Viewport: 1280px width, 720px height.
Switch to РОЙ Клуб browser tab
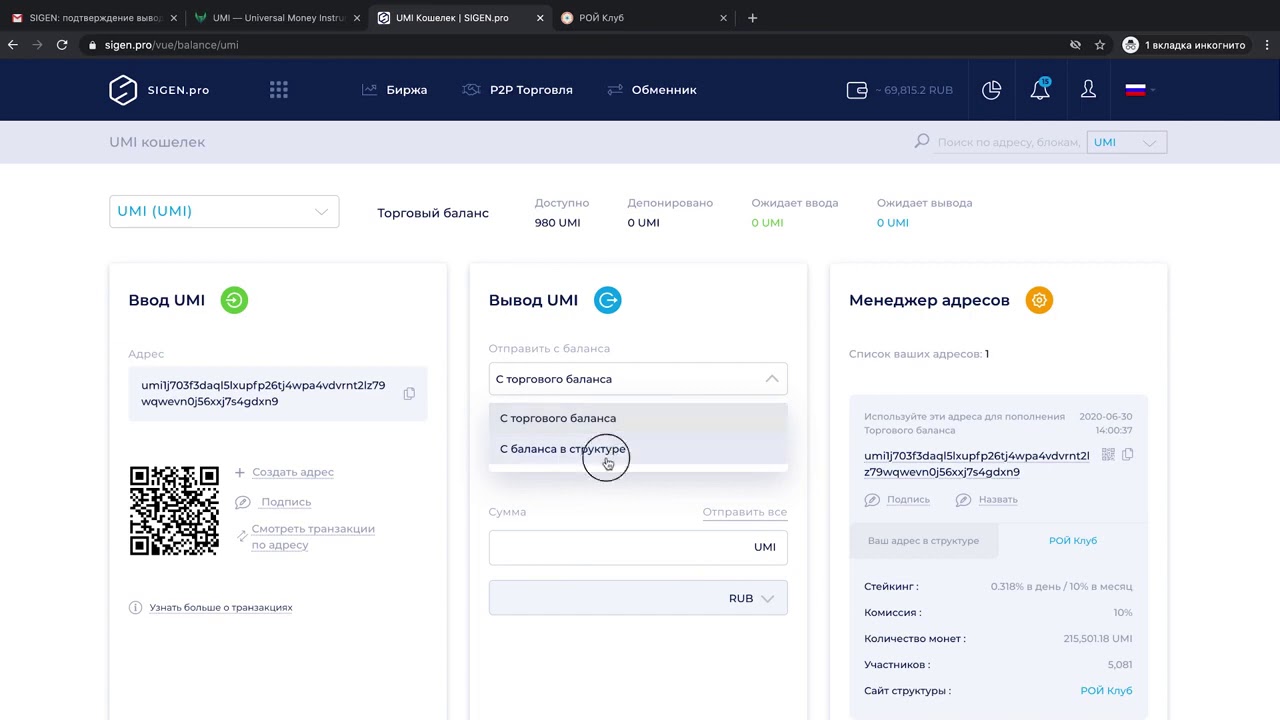tap(642, 18)
